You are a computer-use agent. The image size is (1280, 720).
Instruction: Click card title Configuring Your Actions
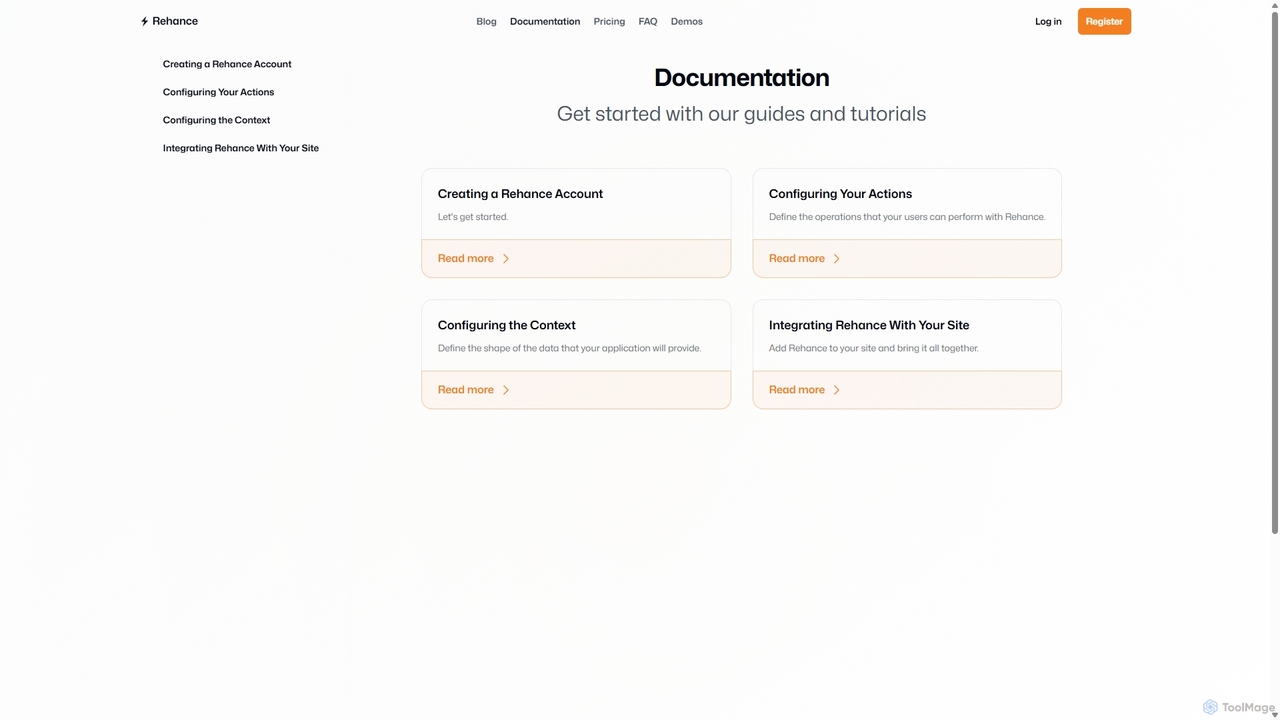coord(840,194)
